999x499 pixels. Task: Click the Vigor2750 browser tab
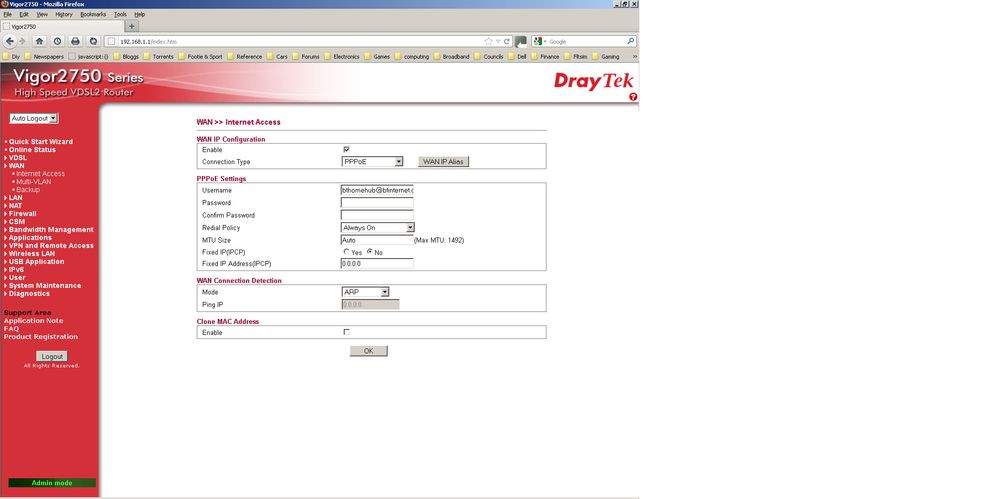pyautogui.click(x=62, y=26)
